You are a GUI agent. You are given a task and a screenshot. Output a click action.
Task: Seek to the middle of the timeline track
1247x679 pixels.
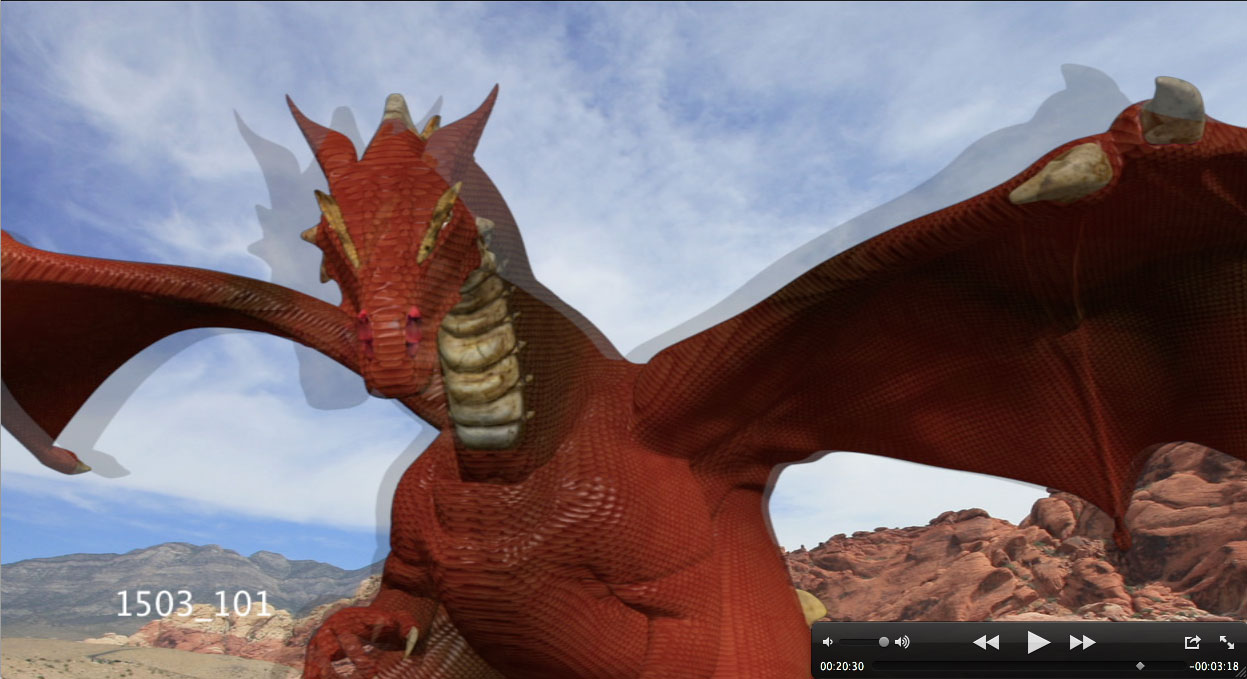(x=1028, y=665)
